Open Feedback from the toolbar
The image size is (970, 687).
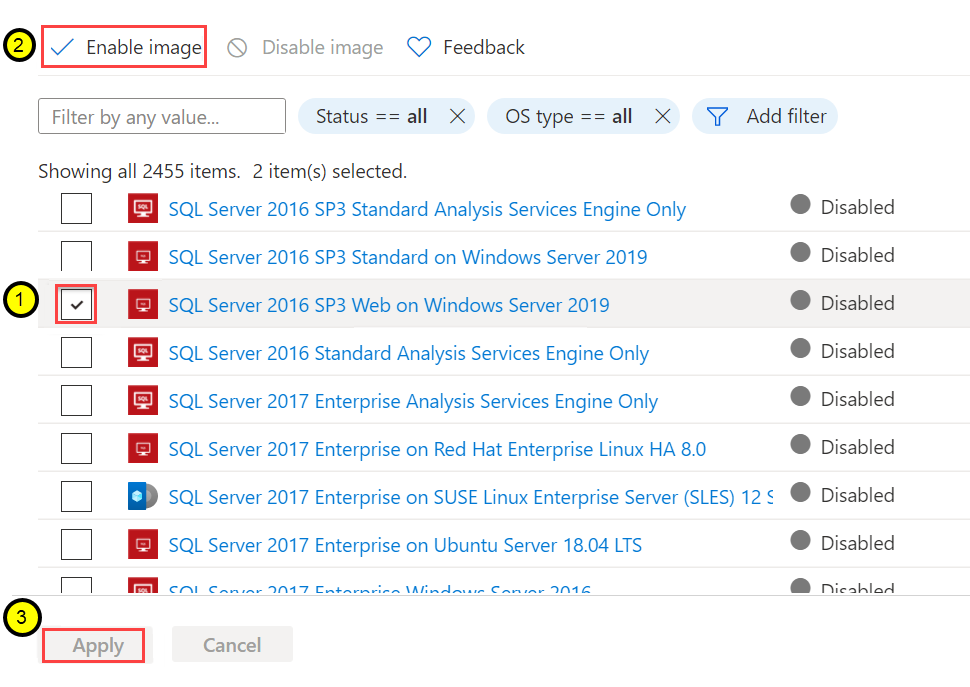point(465,48)
